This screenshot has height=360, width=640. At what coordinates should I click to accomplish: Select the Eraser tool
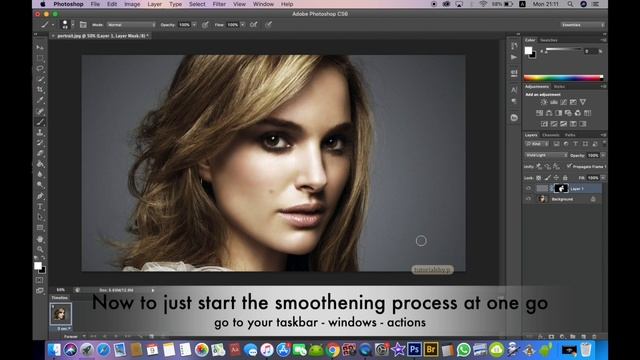click(x=40, y=153)
